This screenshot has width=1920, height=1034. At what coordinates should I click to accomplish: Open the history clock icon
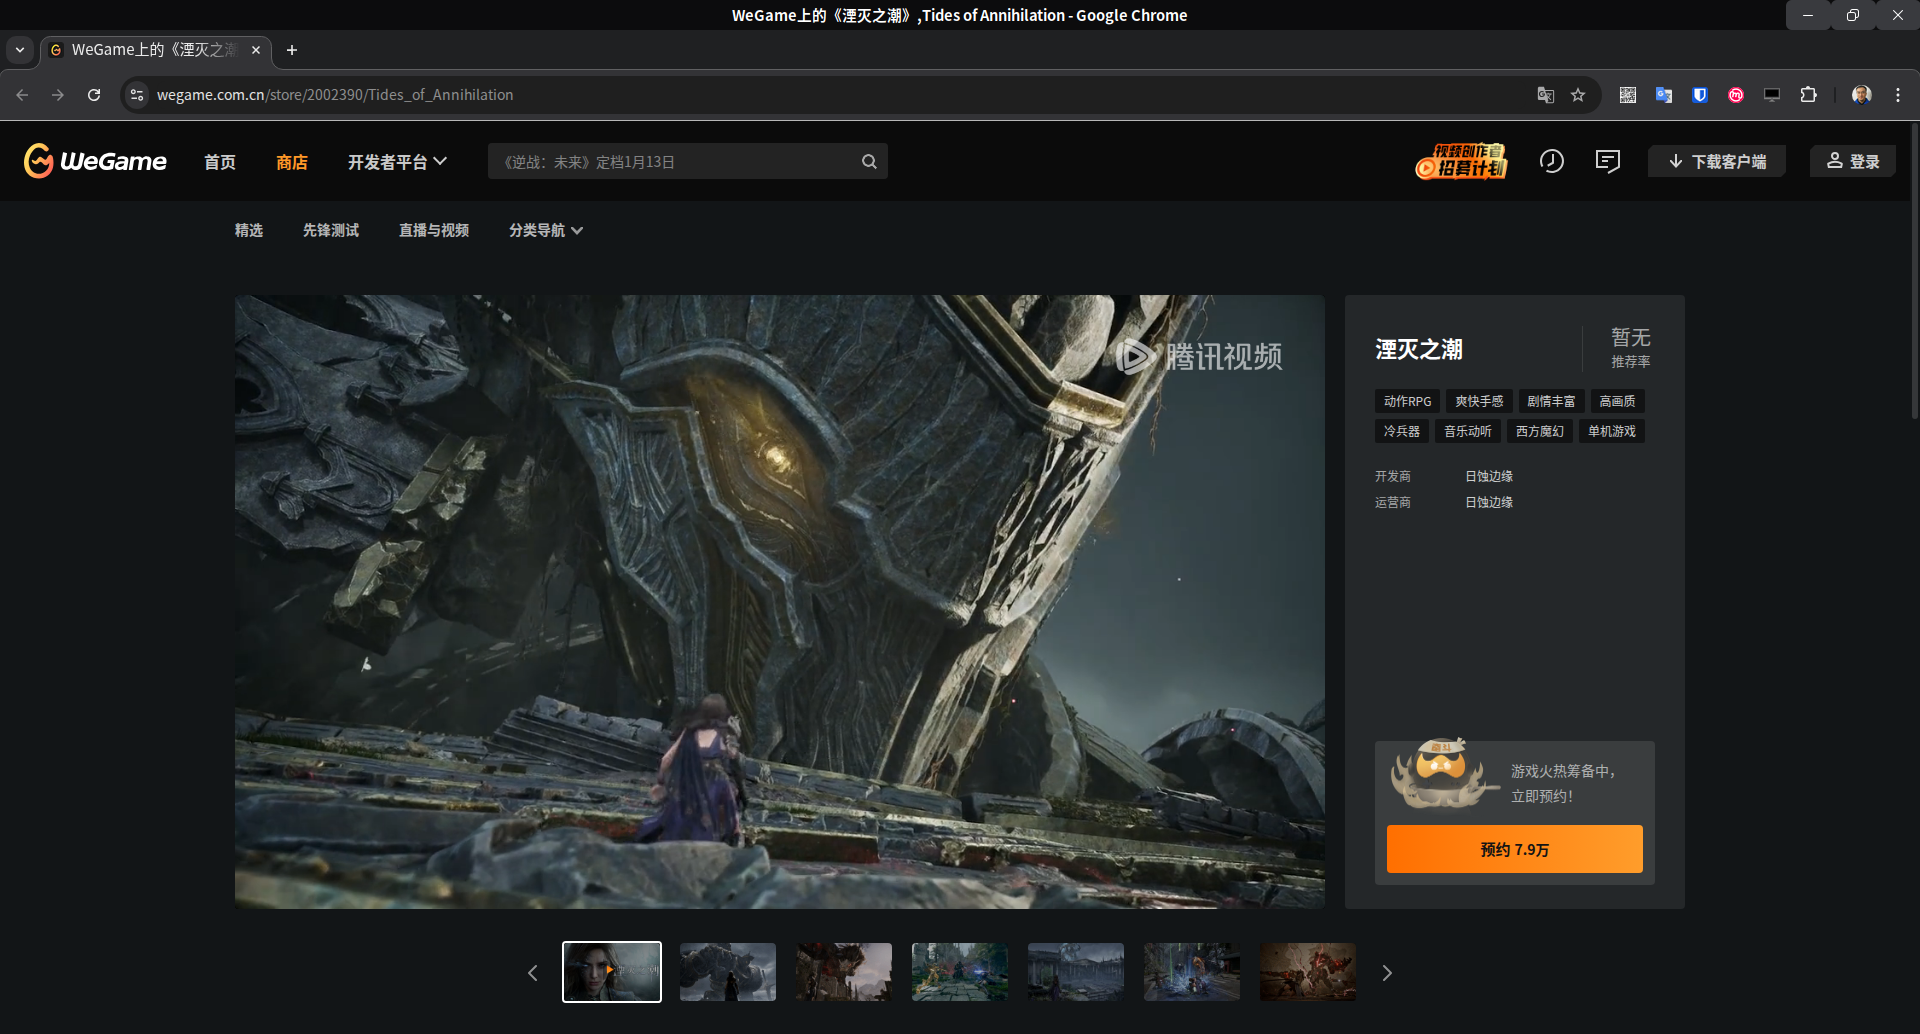coord(1551,161)
